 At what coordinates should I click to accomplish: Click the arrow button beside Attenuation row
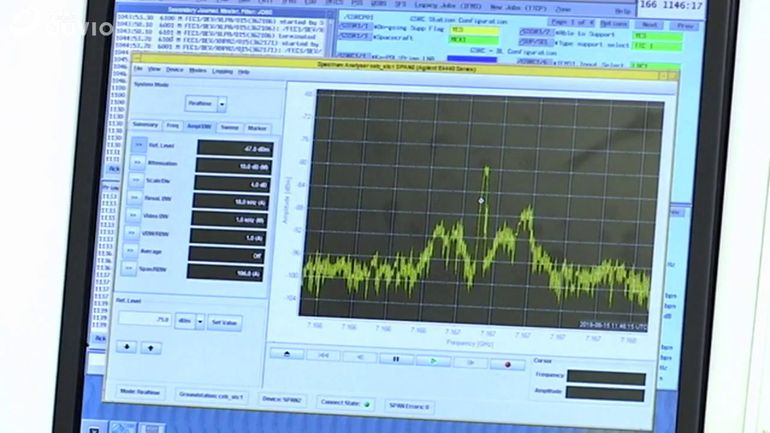pos(137,164)
